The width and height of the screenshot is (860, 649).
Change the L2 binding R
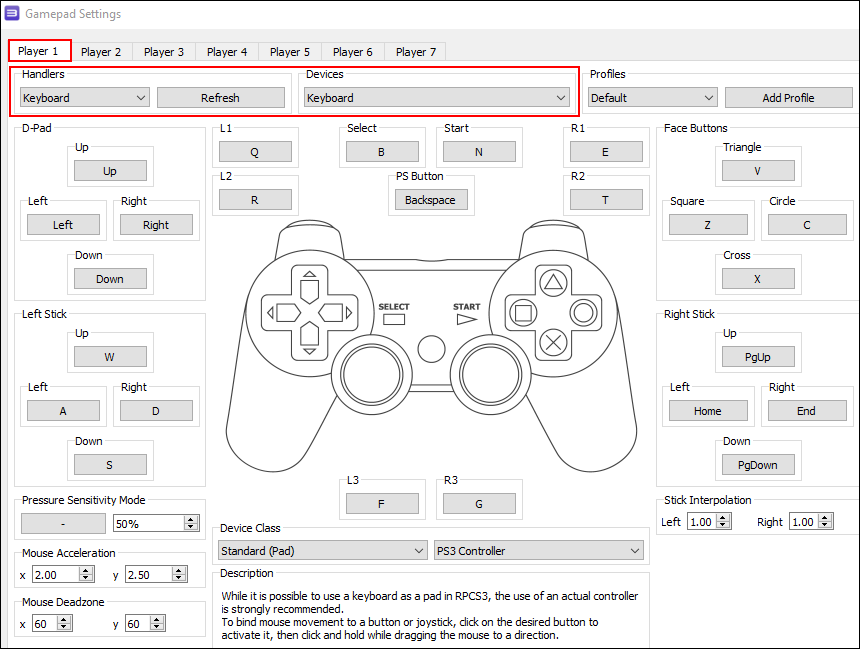(255, 200)
